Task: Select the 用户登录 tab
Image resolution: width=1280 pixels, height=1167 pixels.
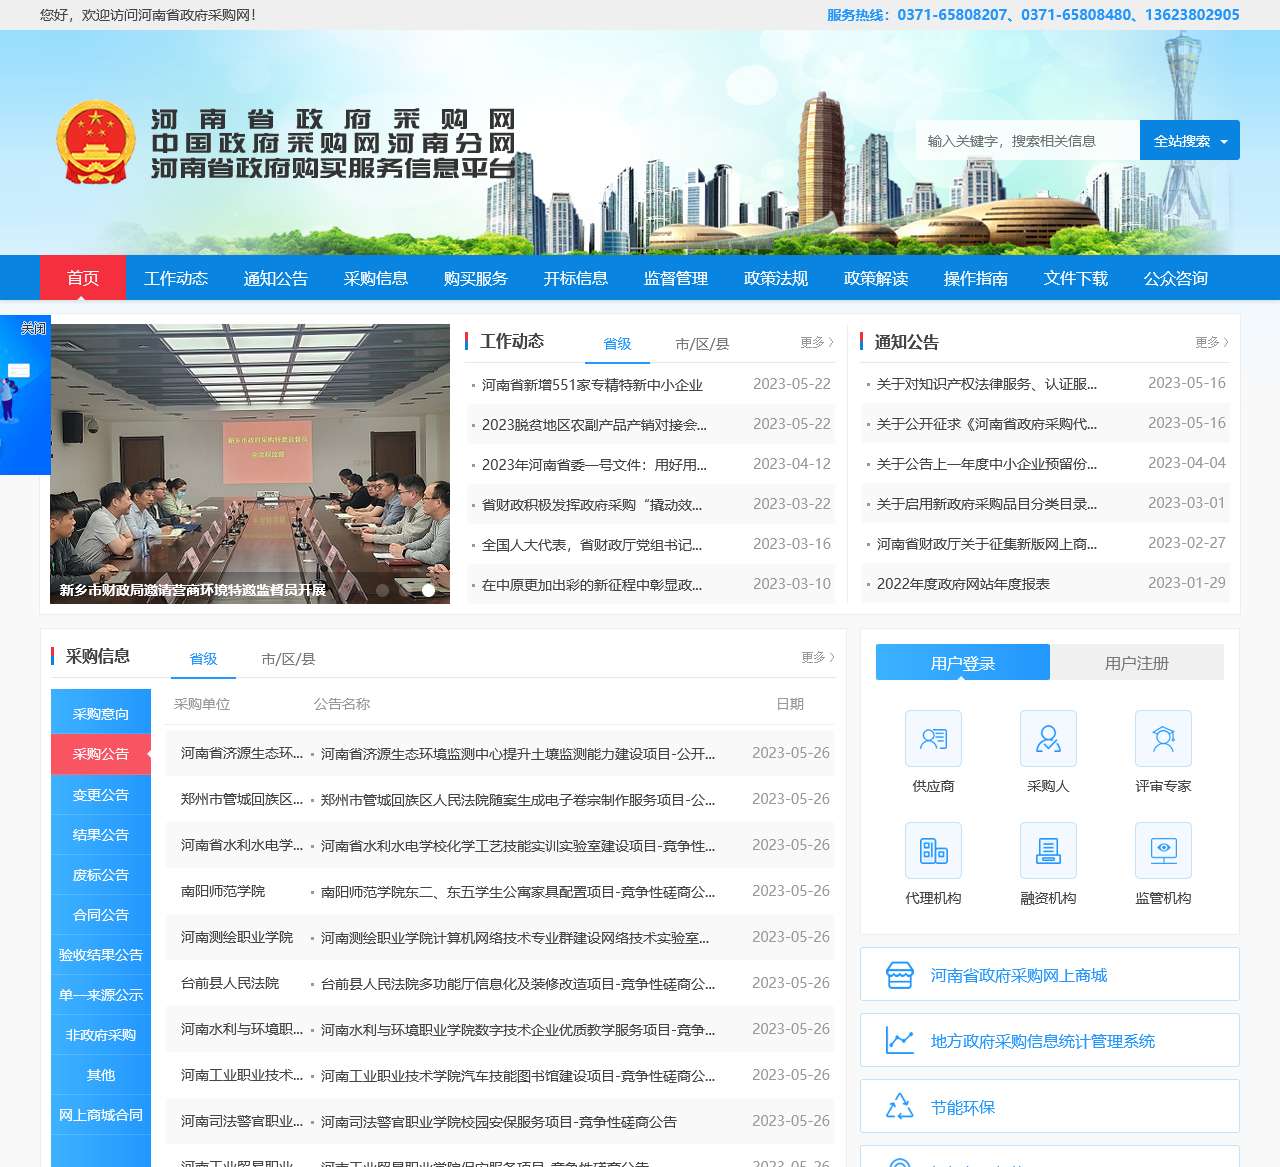Action: 963,663
